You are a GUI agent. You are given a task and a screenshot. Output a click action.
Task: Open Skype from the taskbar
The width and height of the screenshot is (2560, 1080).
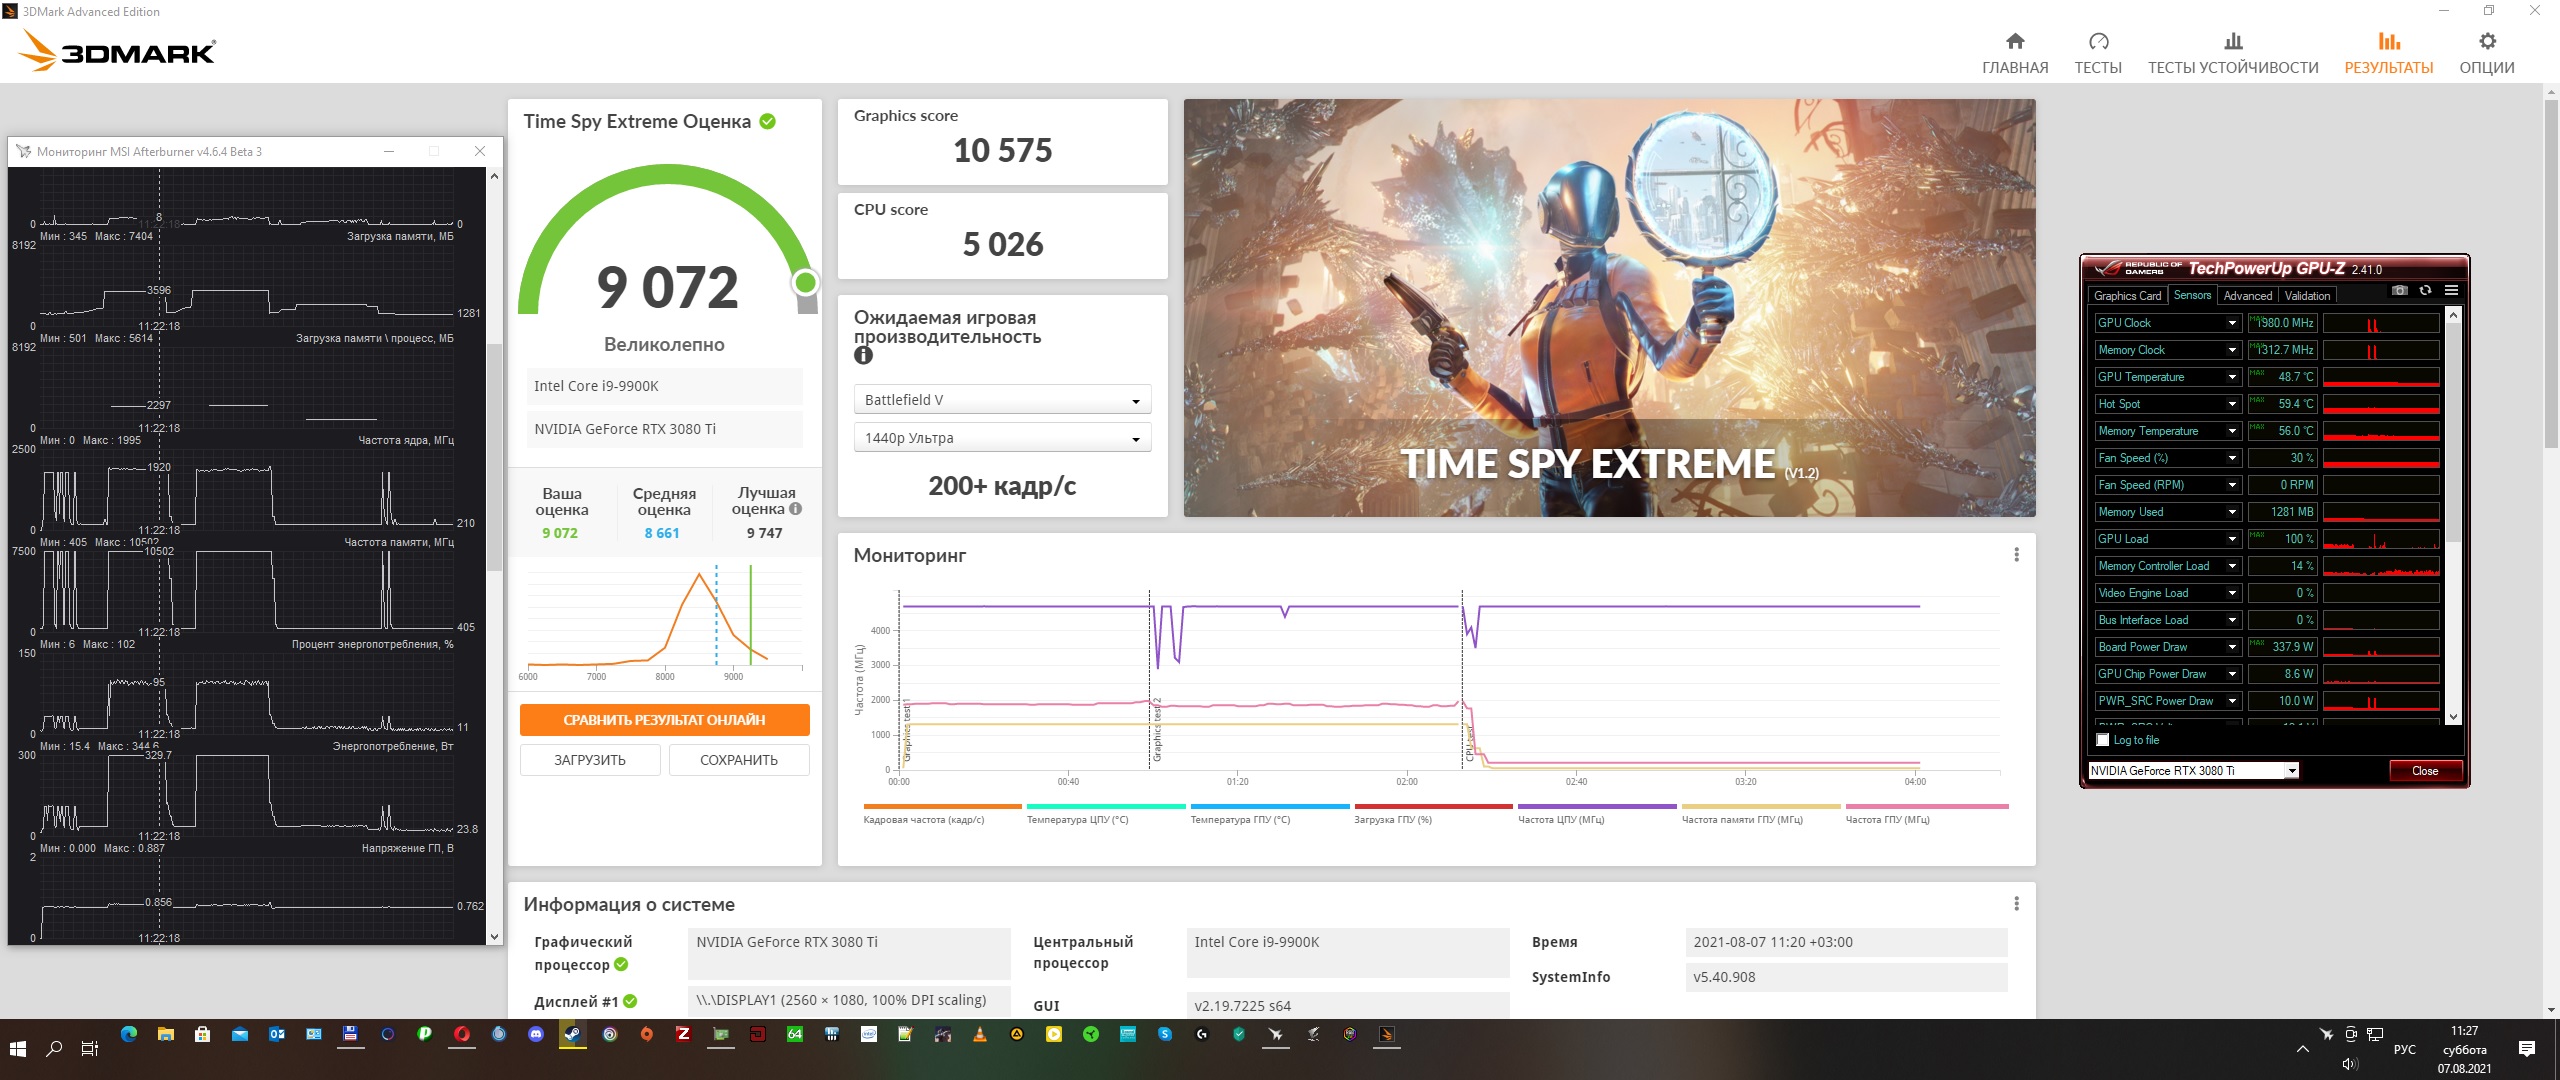coord(1165,1034)
